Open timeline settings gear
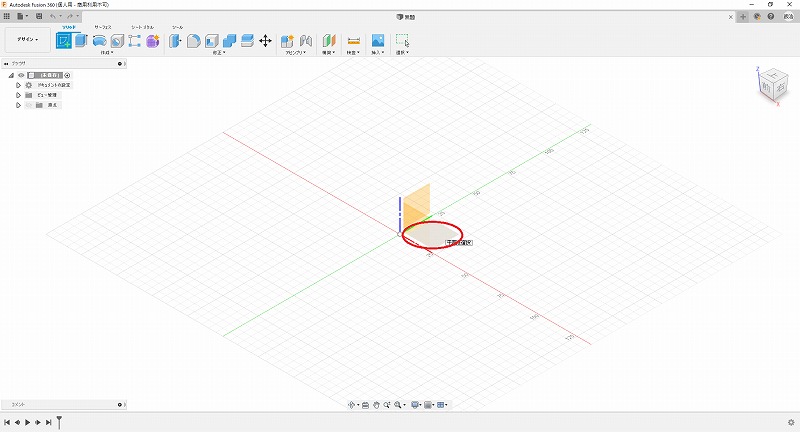The image size is (800, 432). [791, 422]
